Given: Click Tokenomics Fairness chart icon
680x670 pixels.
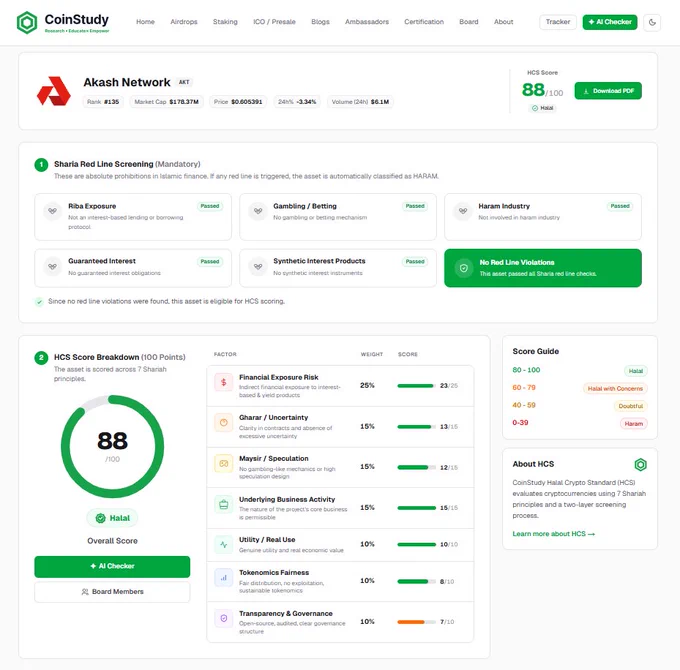Looking at the screenshot, I should pyautogui.click(x=223, y=578).
